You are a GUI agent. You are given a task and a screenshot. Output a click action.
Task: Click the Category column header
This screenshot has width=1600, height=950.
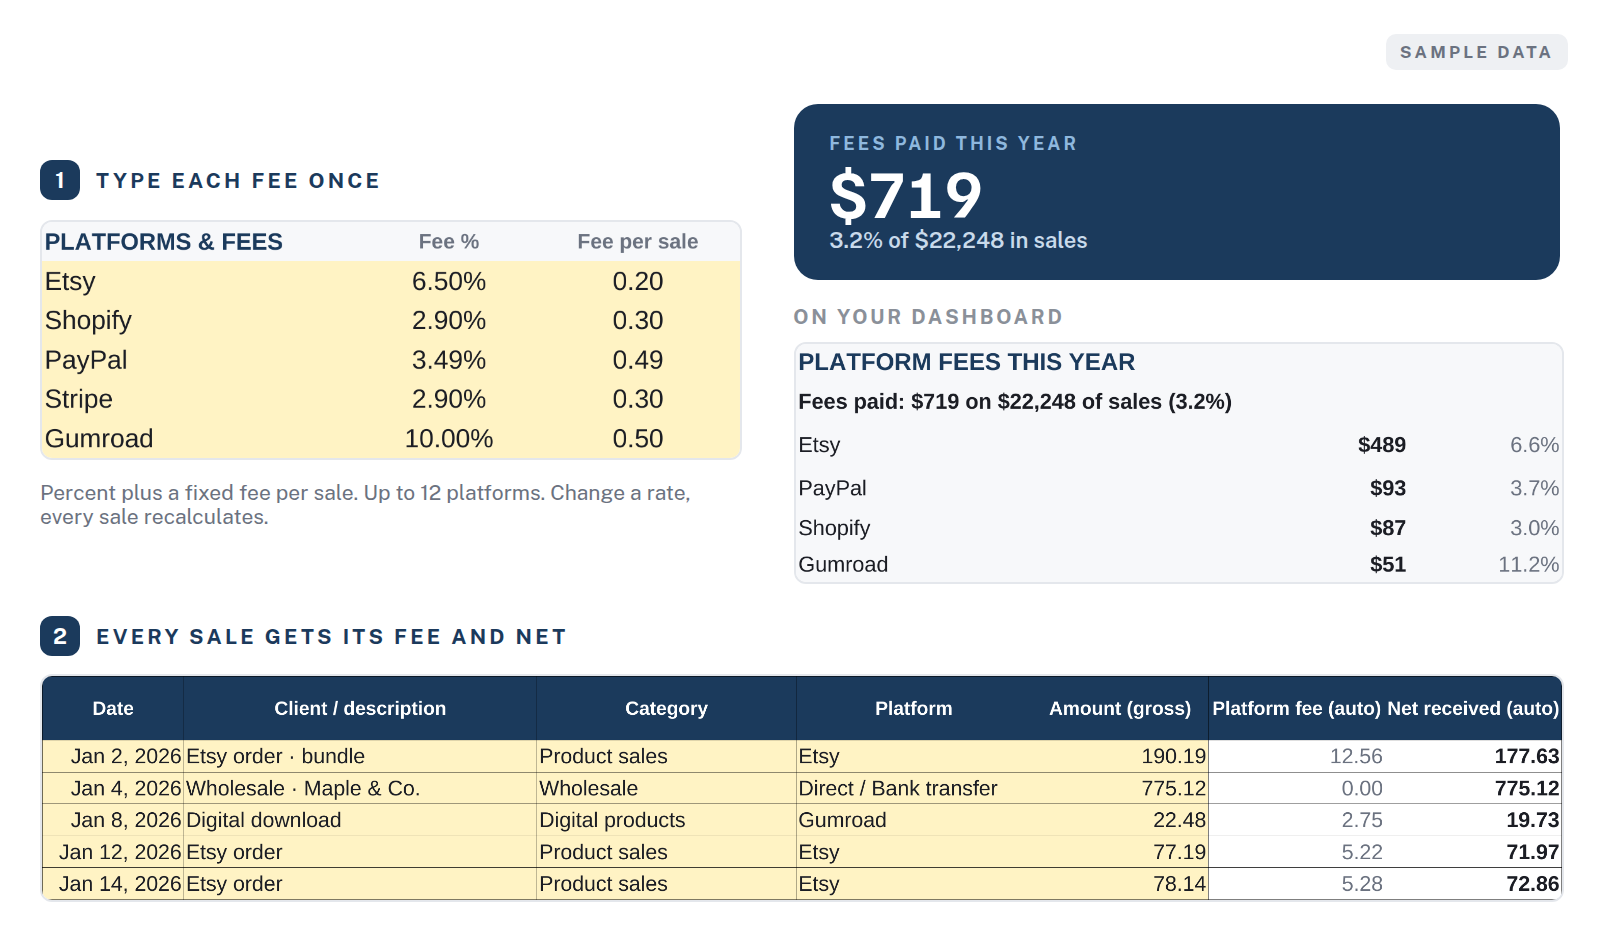click(x=666, y=709)
